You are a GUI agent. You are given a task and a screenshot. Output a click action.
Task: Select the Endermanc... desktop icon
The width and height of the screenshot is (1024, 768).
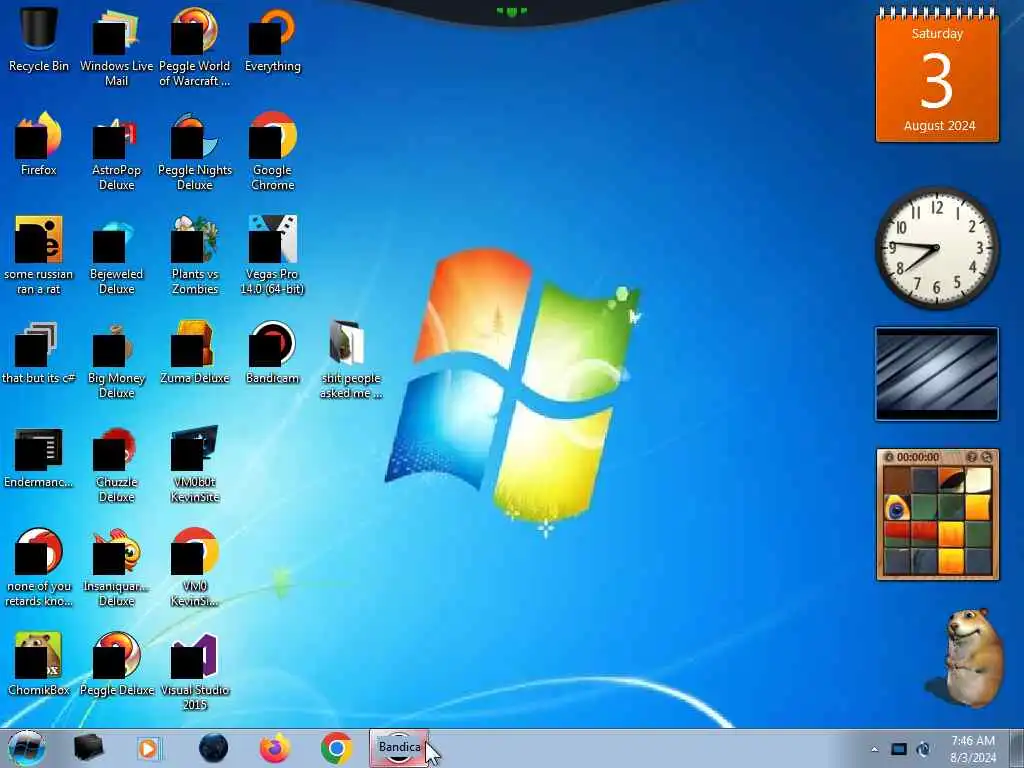click(x=39, y=457)
